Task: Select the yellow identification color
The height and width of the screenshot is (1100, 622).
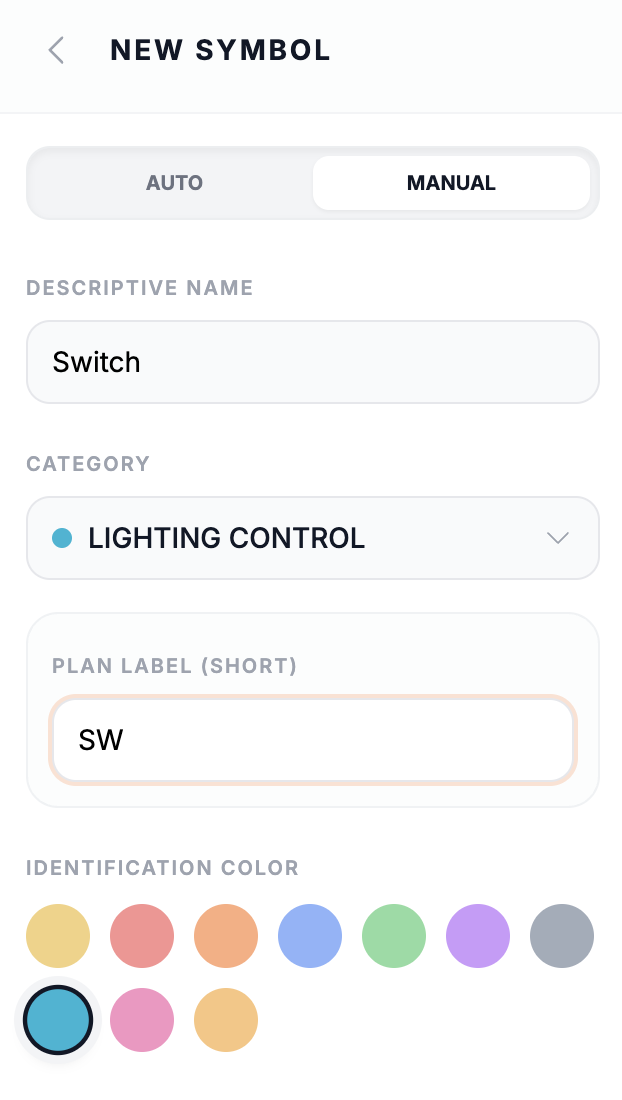Action: coord(58,936)
